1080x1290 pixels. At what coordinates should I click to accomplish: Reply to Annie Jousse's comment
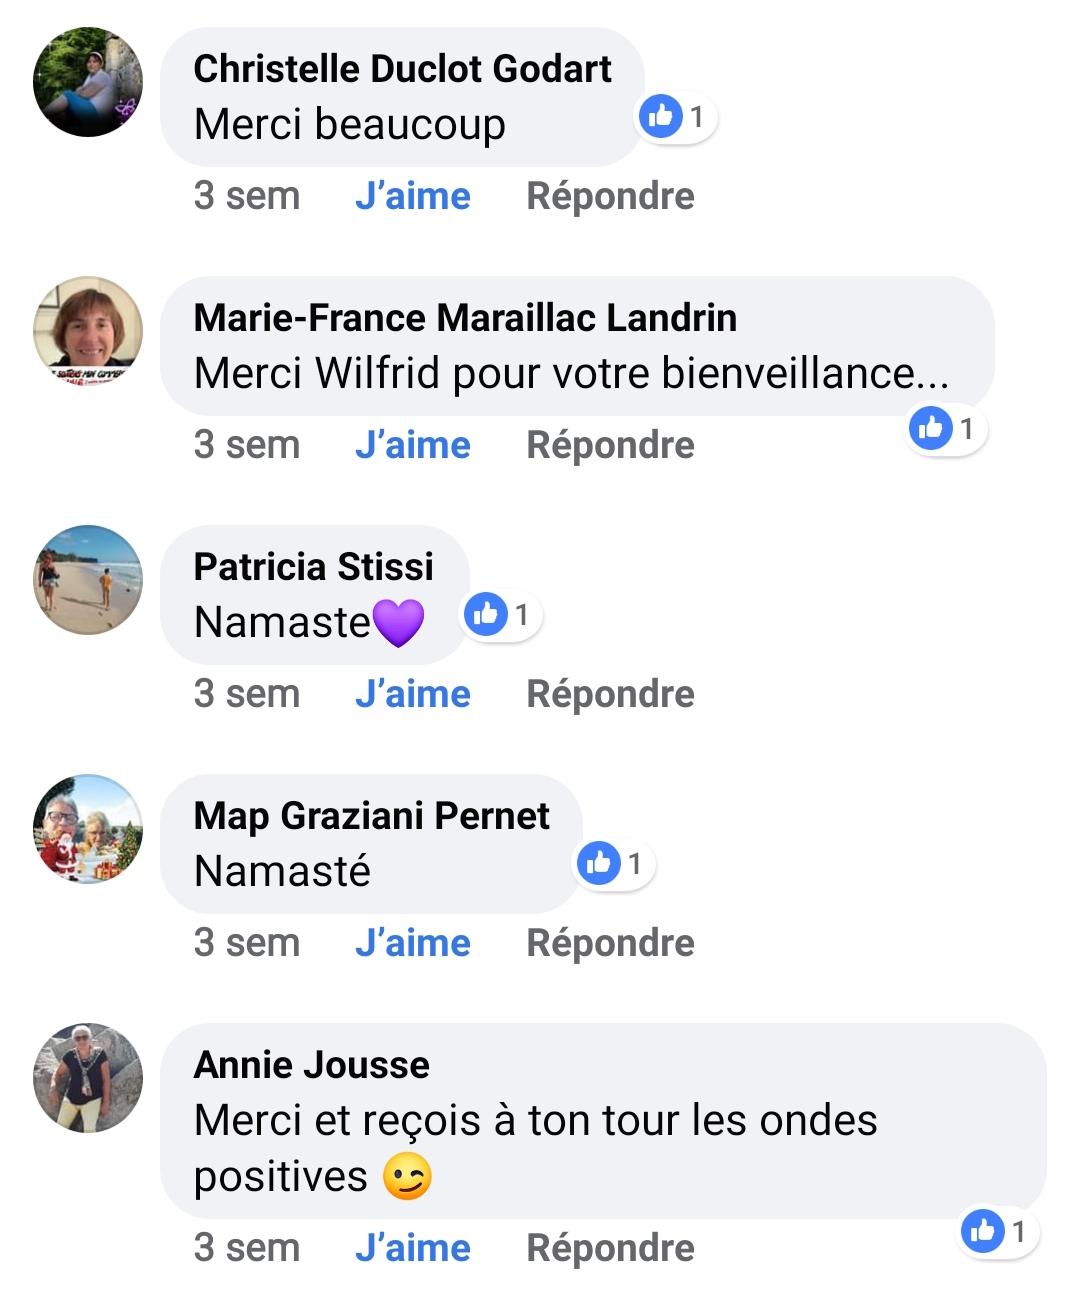(610, 1248)
